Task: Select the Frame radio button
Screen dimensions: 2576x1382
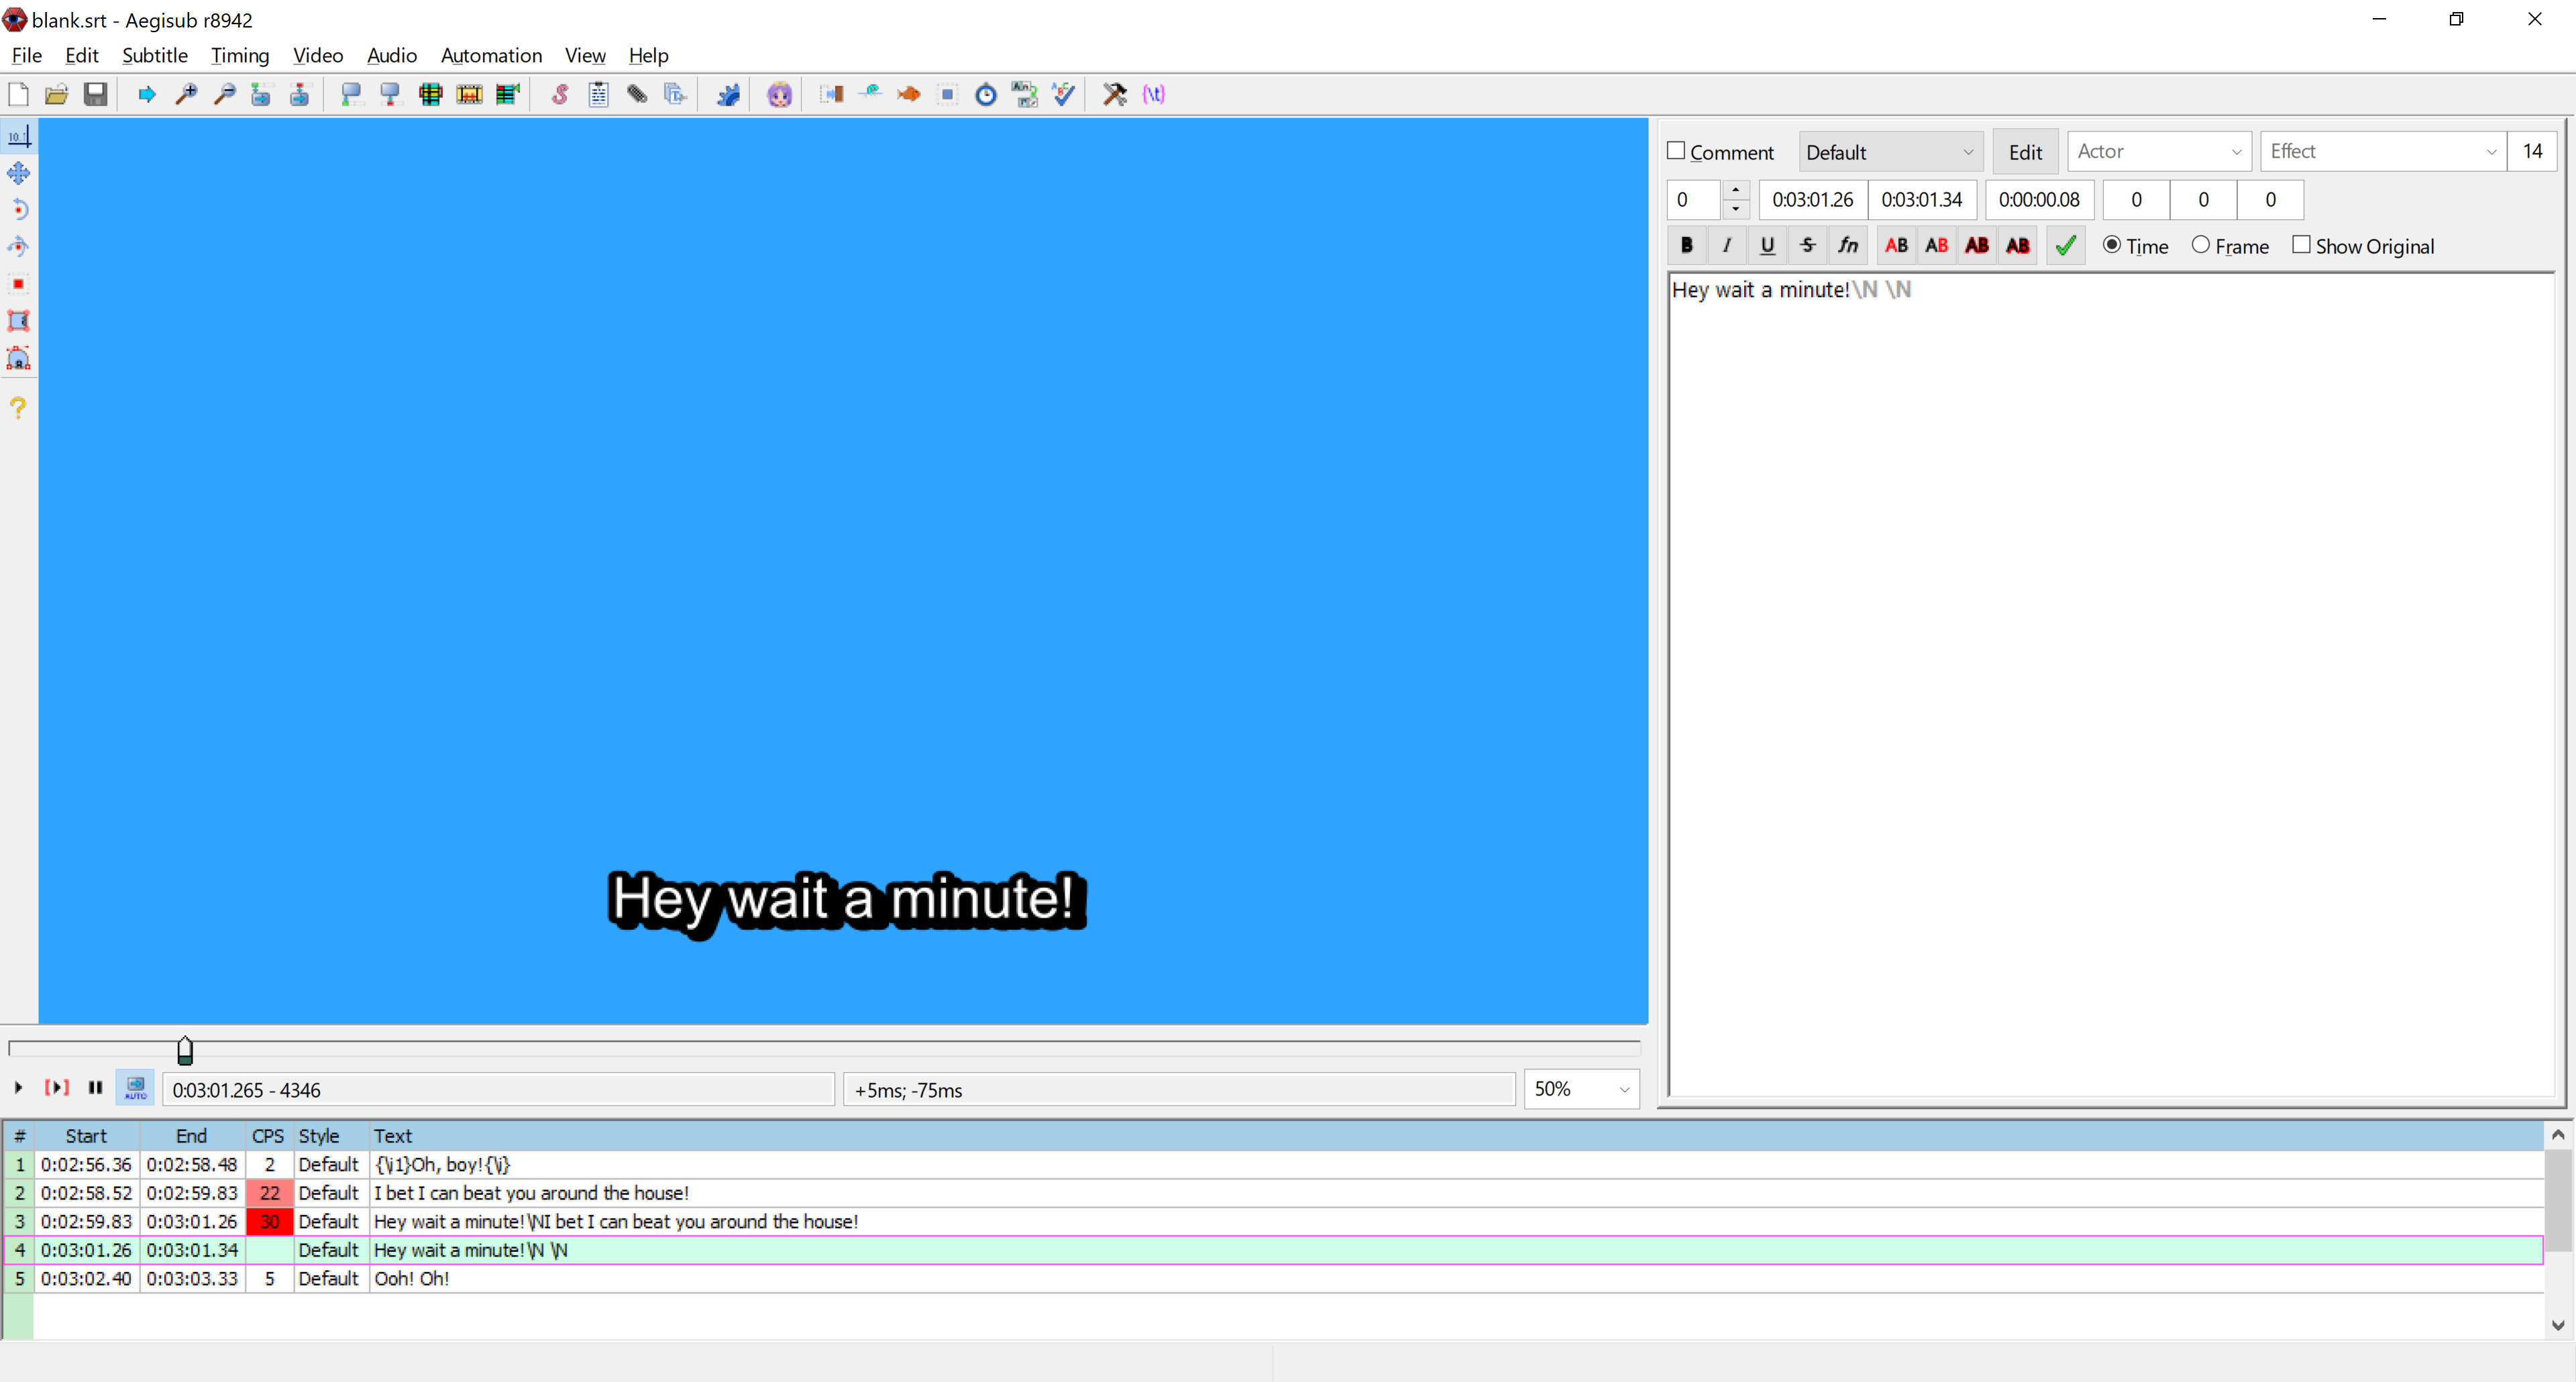Action: tap(2200, 245)
